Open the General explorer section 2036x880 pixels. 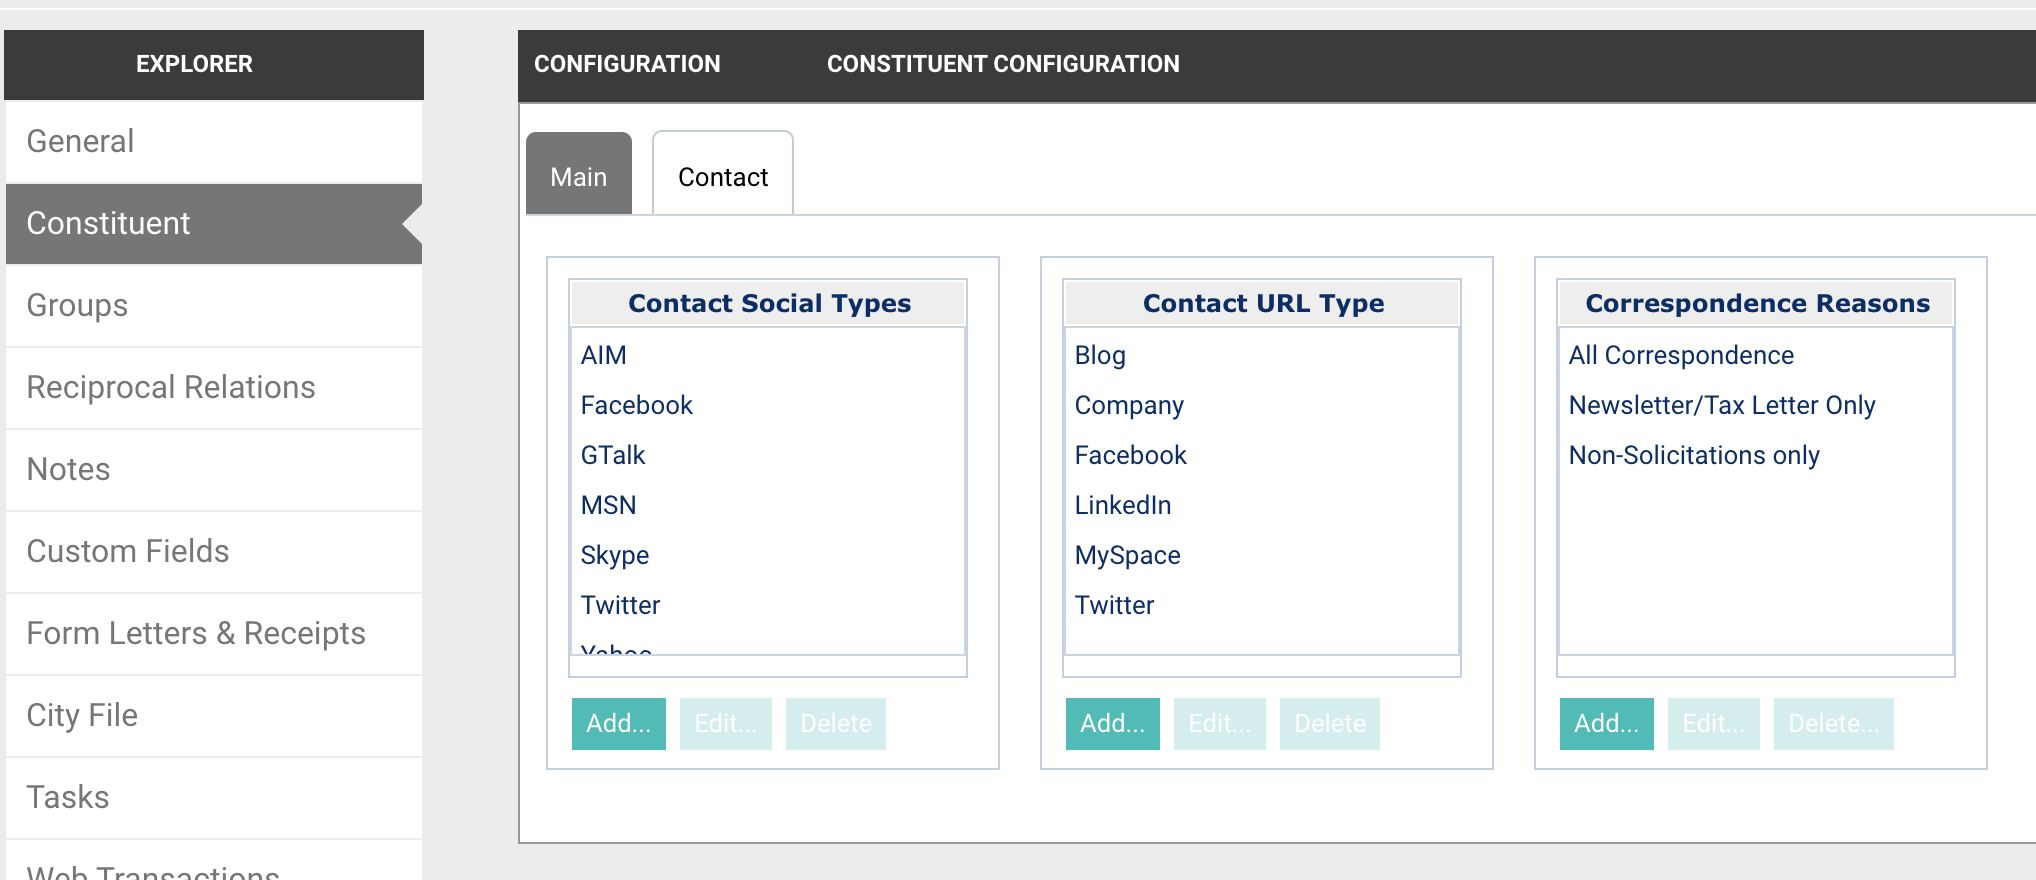80,141
